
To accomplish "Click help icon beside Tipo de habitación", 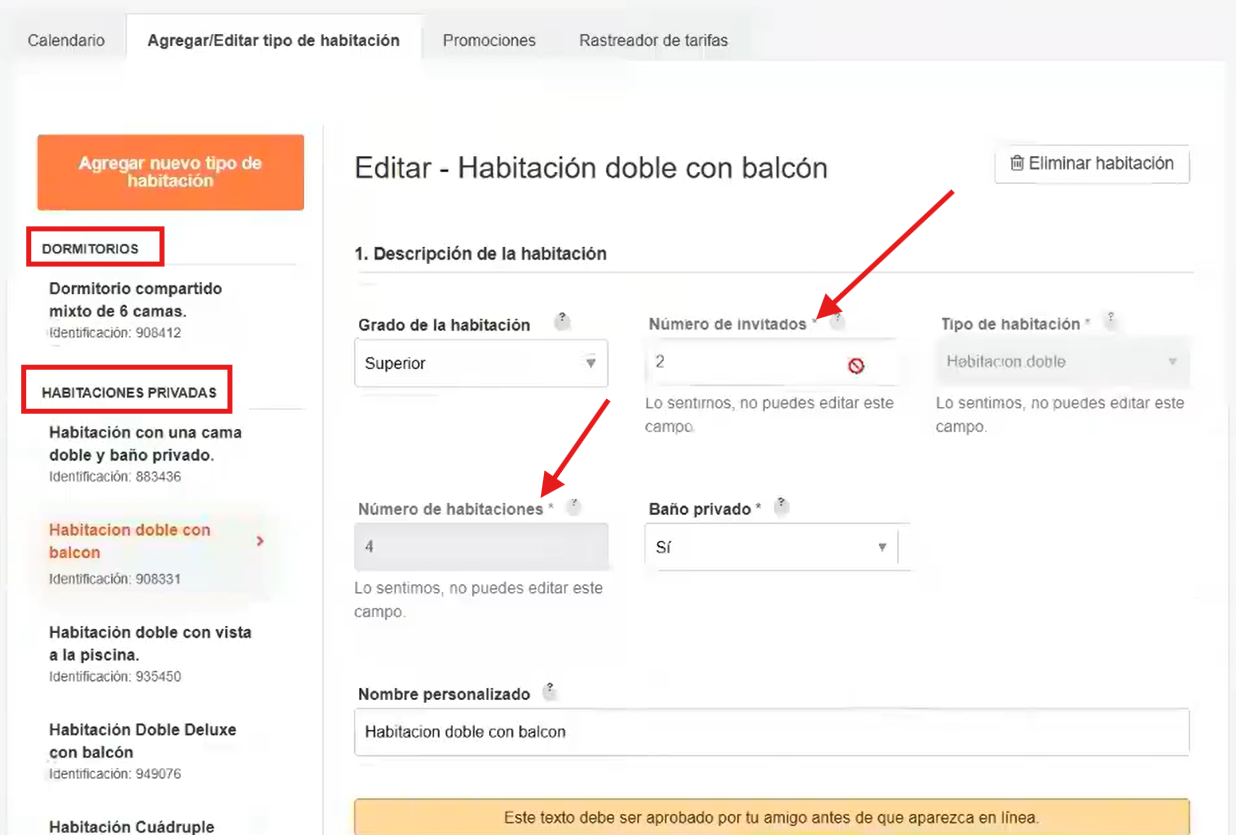I will (x=1110, y=321).
